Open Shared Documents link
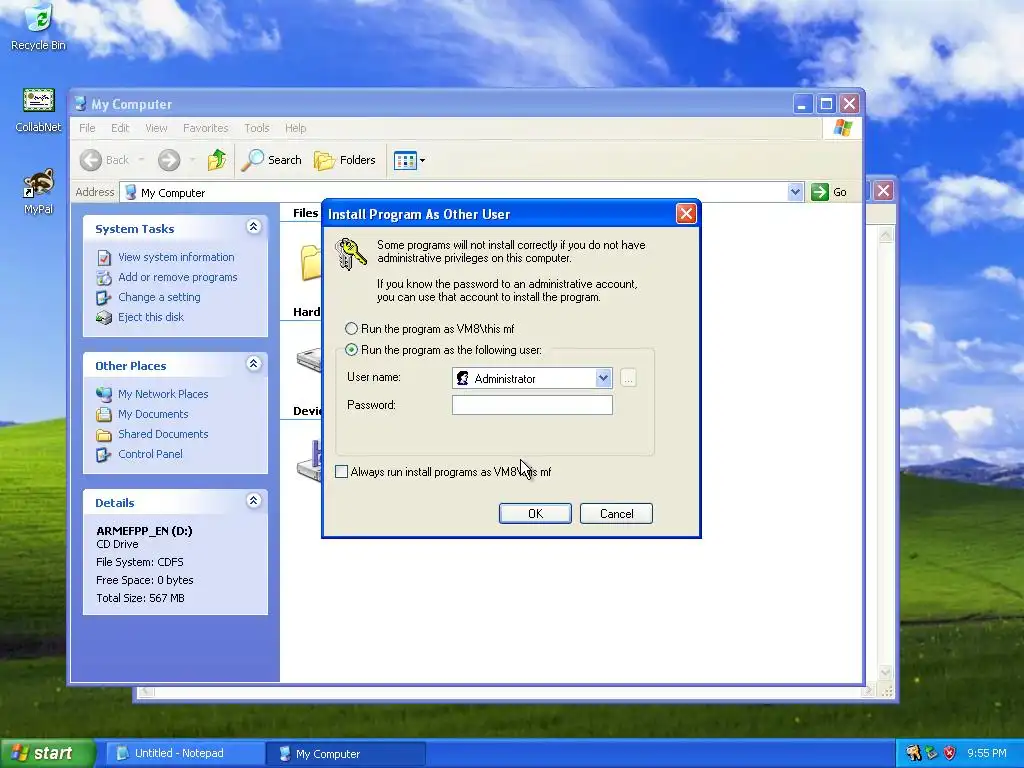This screenshot has width=1024, height=768. 163,434
